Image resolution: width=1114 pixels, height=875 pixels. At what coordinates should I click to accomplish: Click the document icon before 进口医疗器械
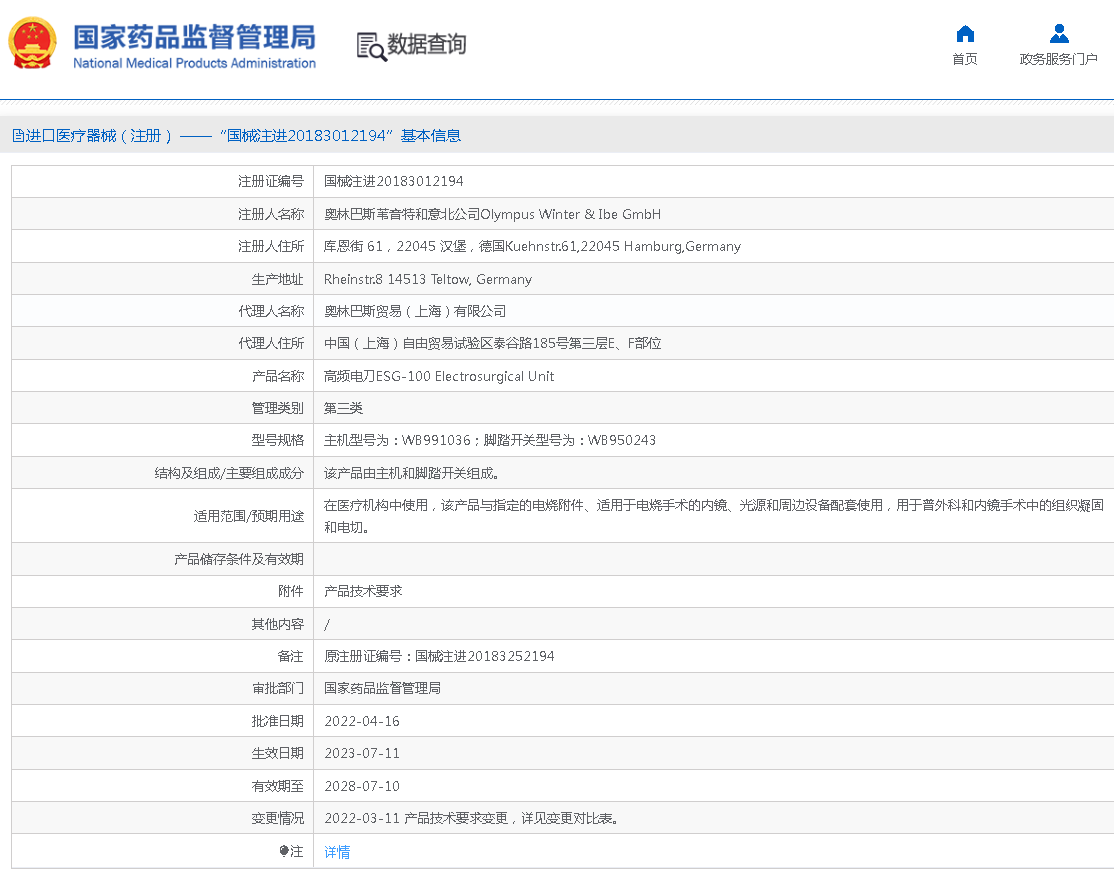click(x=18, y=136)
